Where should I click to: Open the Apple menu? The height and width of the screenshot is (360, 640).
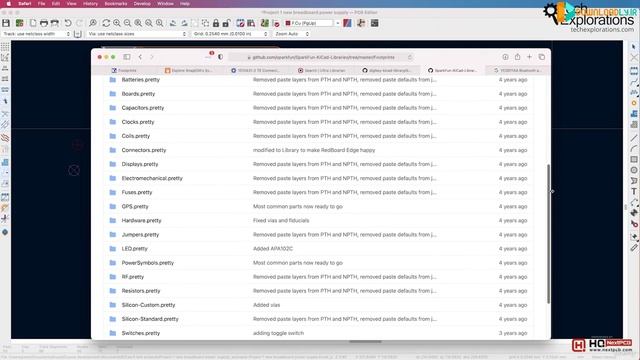(8, 4)
